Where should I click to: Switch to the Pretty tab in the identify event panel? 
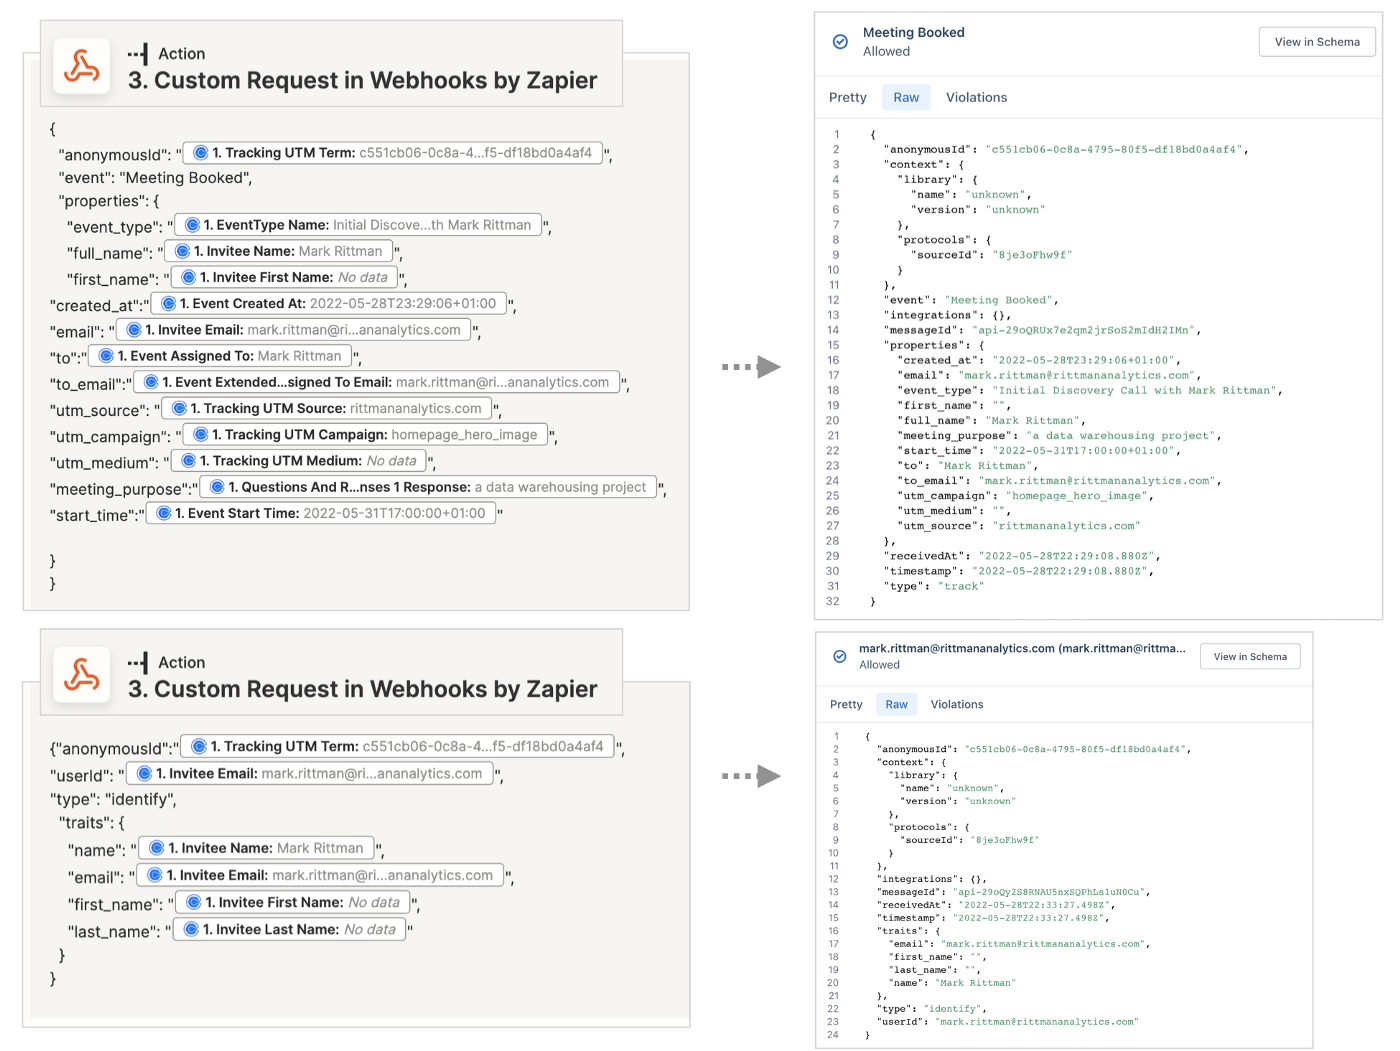pyautogui.click(x=846, y=704)
